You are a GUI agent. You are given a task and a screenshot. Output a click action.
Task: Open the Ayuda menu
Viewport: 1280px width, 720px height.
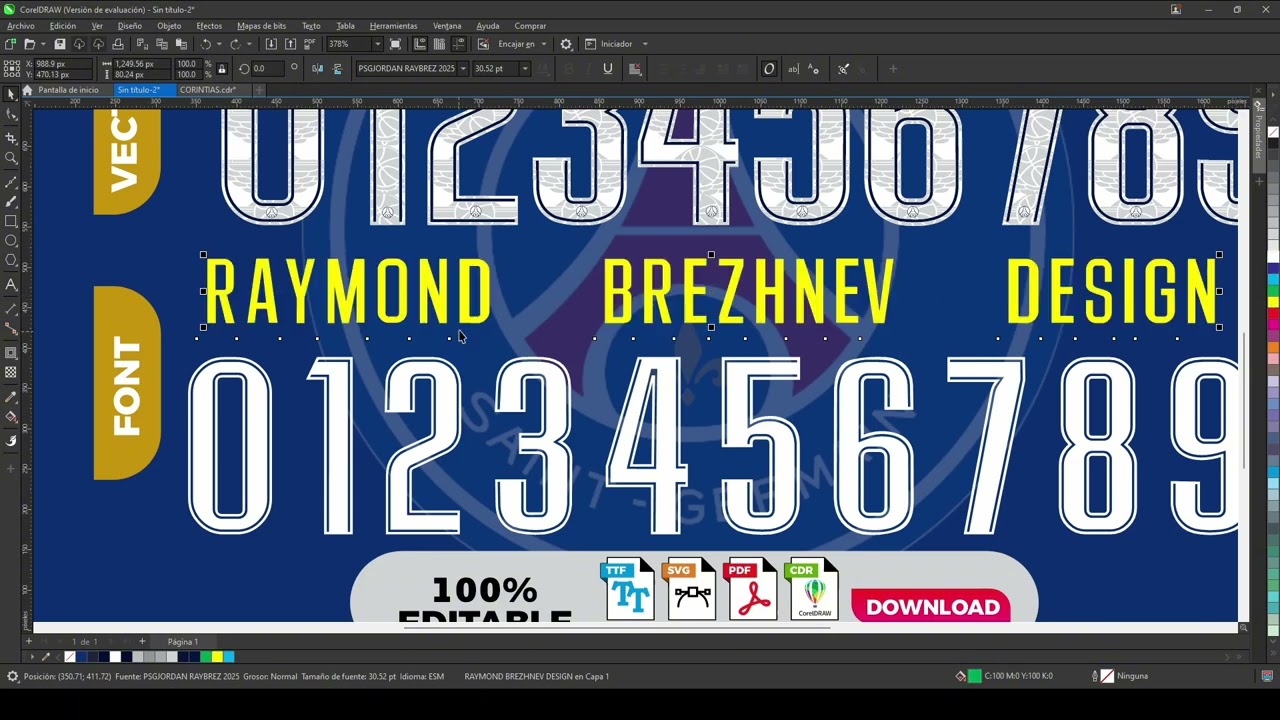pyautogui.click(x=487, y=26)
